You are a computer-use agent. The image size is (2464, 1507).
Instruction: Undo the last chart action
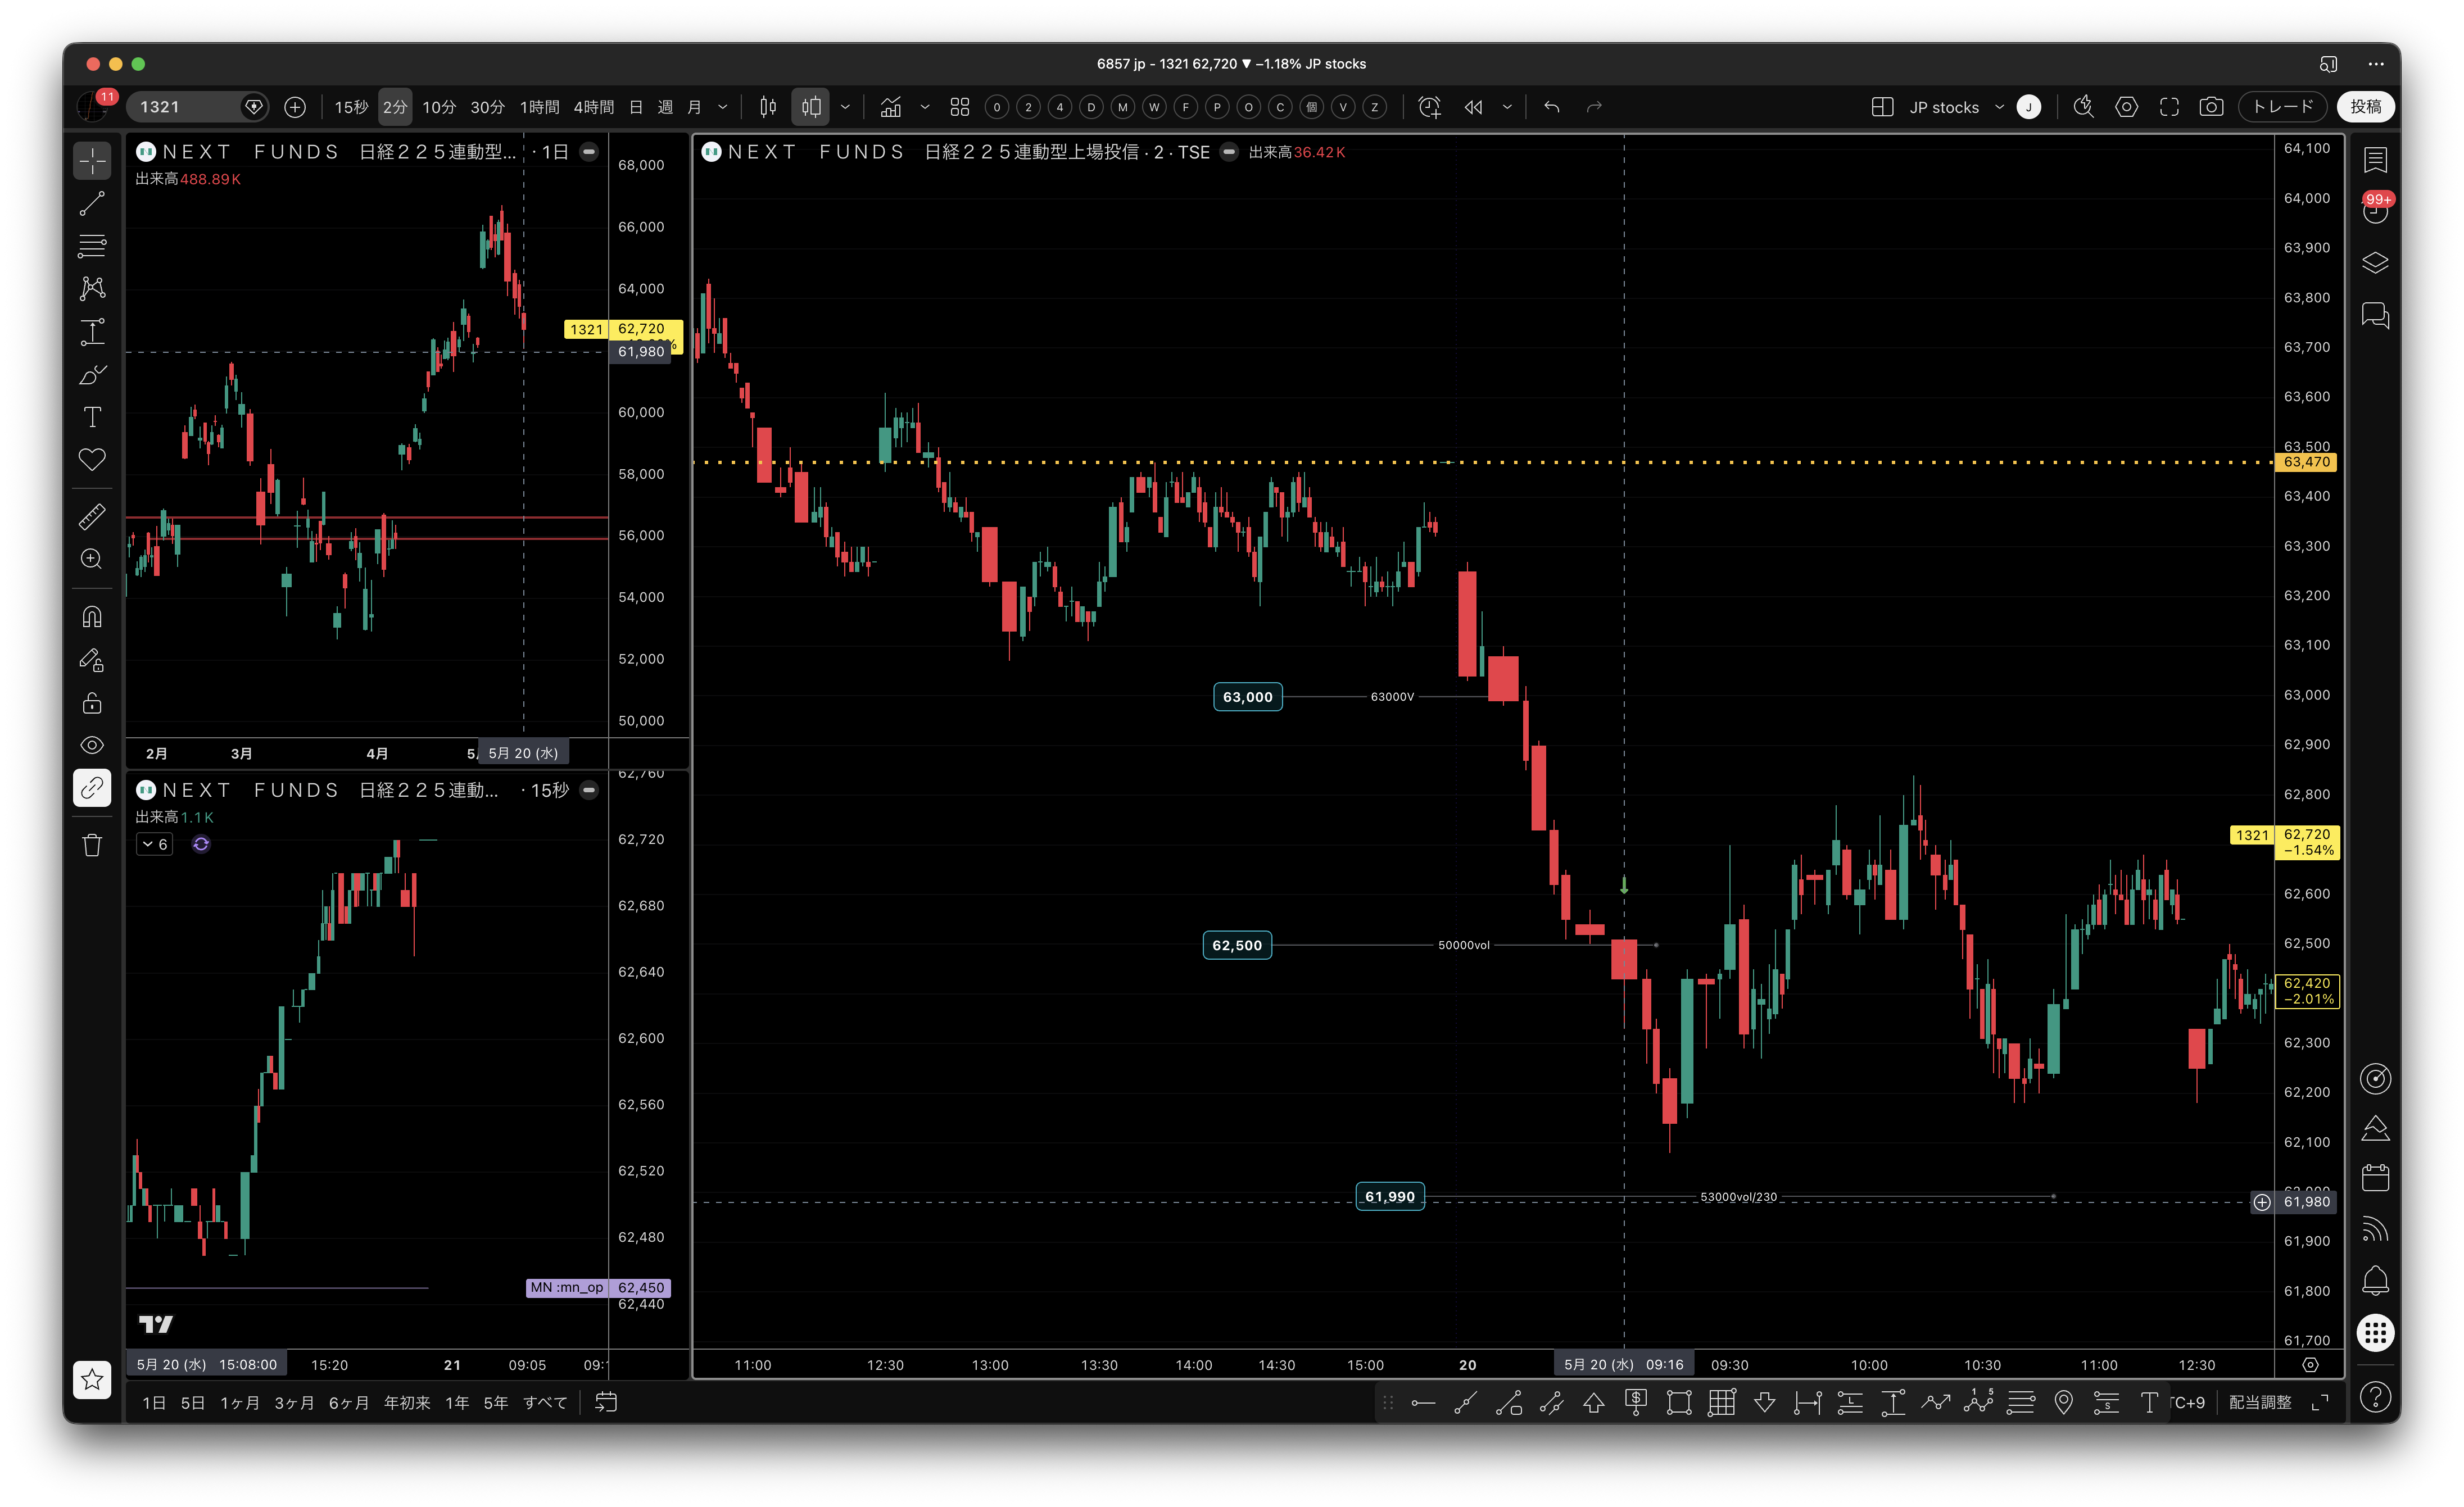(1552, 107)
